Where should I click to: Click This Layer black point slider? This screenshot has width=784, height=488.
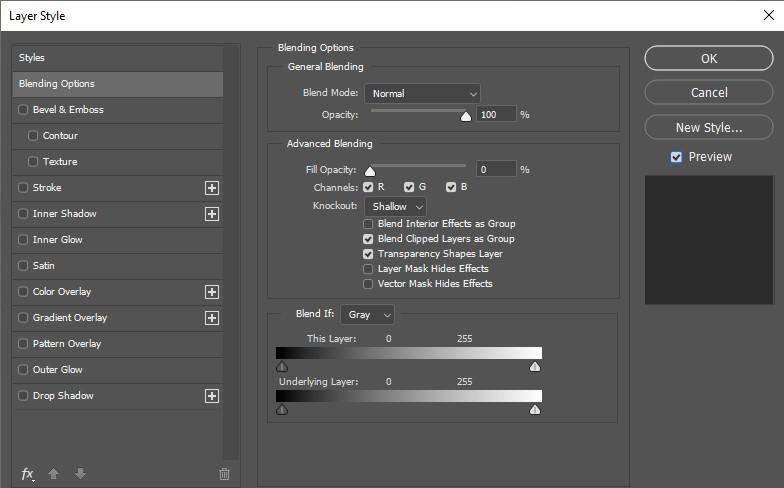[282, 367]
